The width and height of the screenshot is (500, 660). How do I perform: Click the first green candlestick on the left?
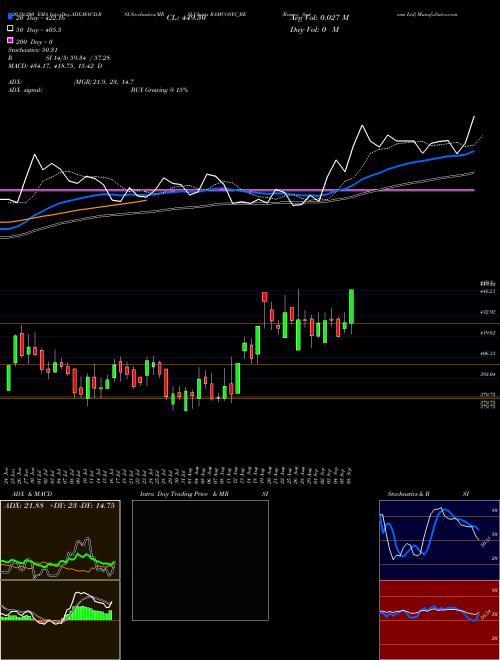tap(8, 378)
